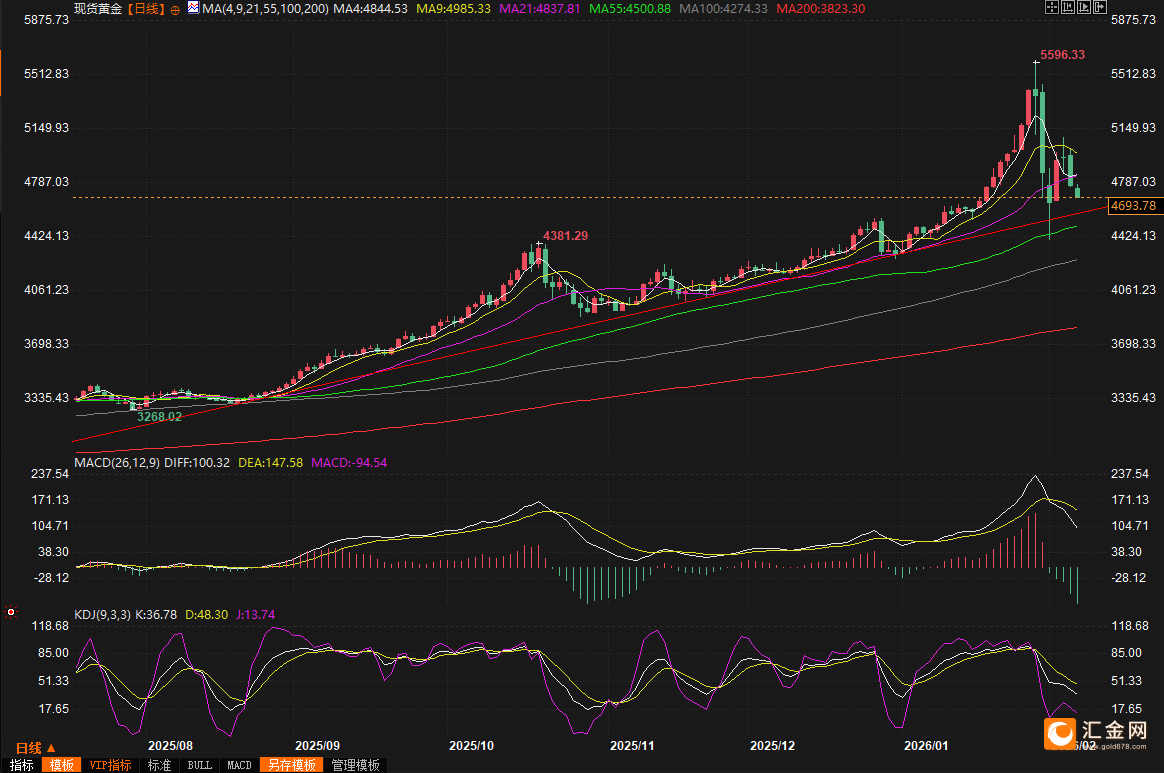Toggle the 指标 indicator tab
The image size is (1164, 773).
pyautogui.click(x=20, y=765)
